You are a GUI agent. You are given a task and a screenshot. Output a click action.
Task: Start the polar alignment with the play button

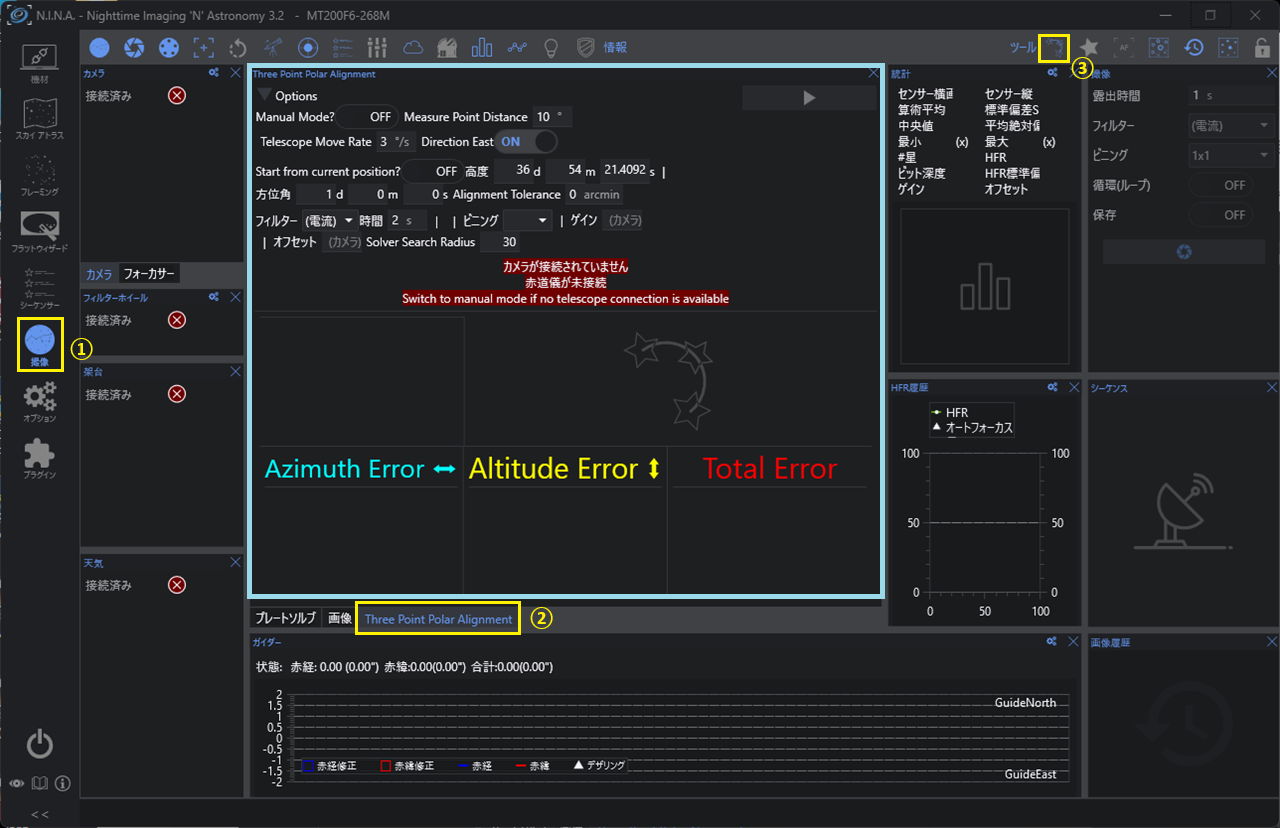[x=808, y=97]
